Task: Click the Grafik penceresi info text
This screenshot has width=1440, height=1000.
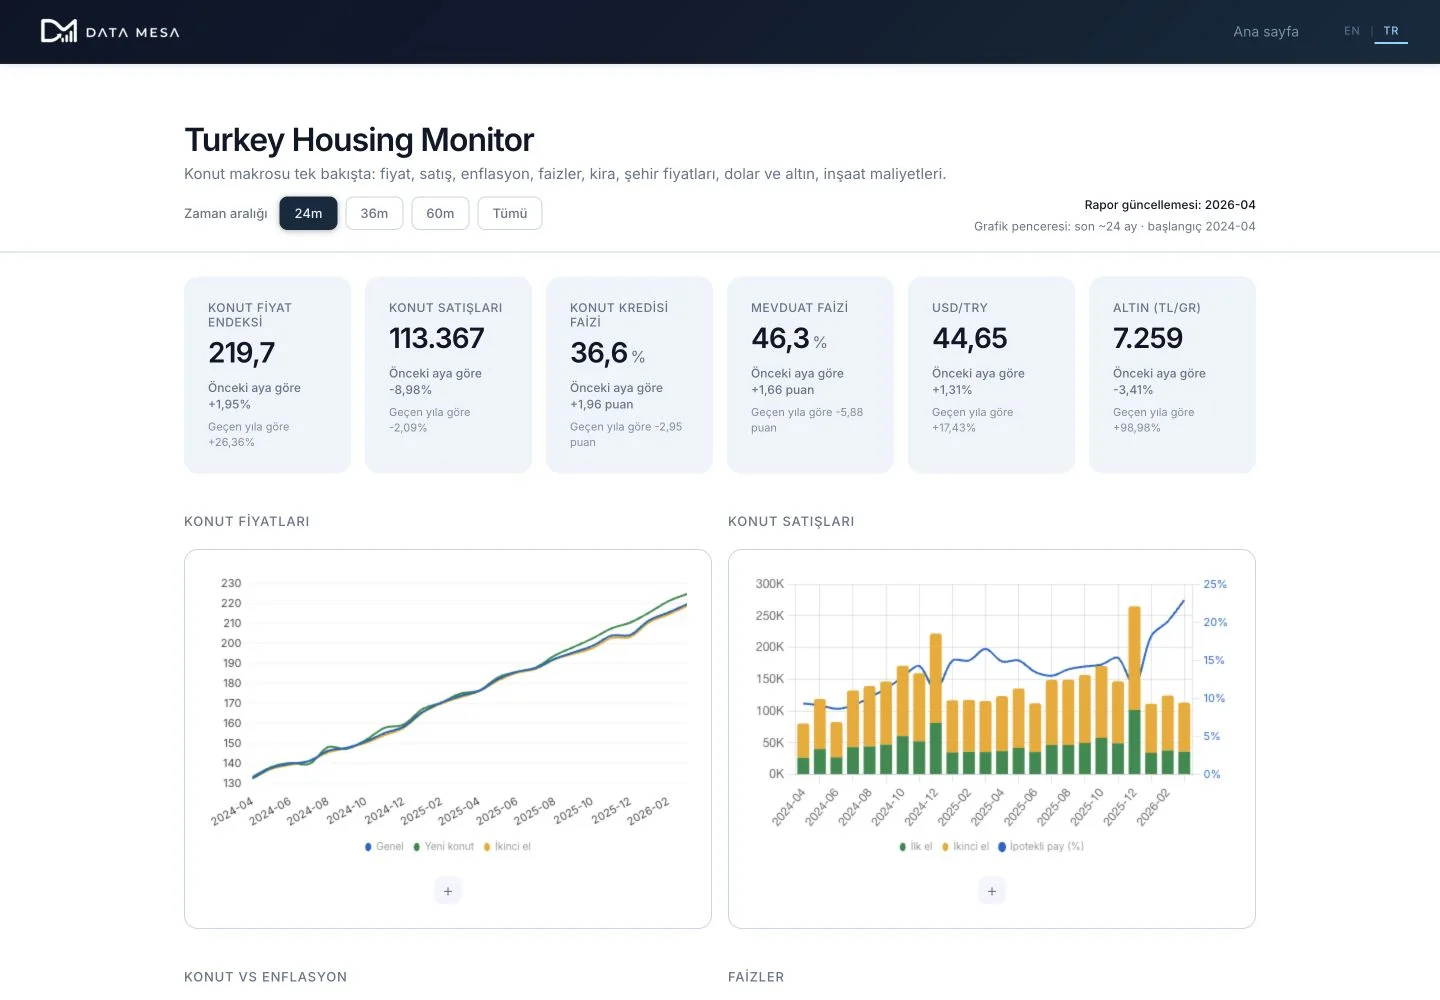Action: [x=1115, y=226]
